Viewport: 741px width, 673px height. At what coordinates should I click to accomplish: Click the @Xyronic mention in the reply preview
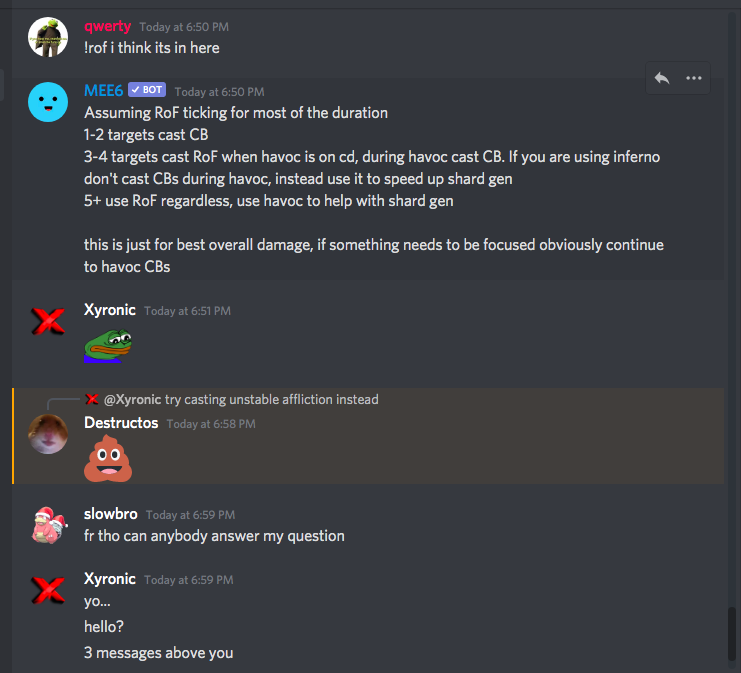tap(132, 399)
